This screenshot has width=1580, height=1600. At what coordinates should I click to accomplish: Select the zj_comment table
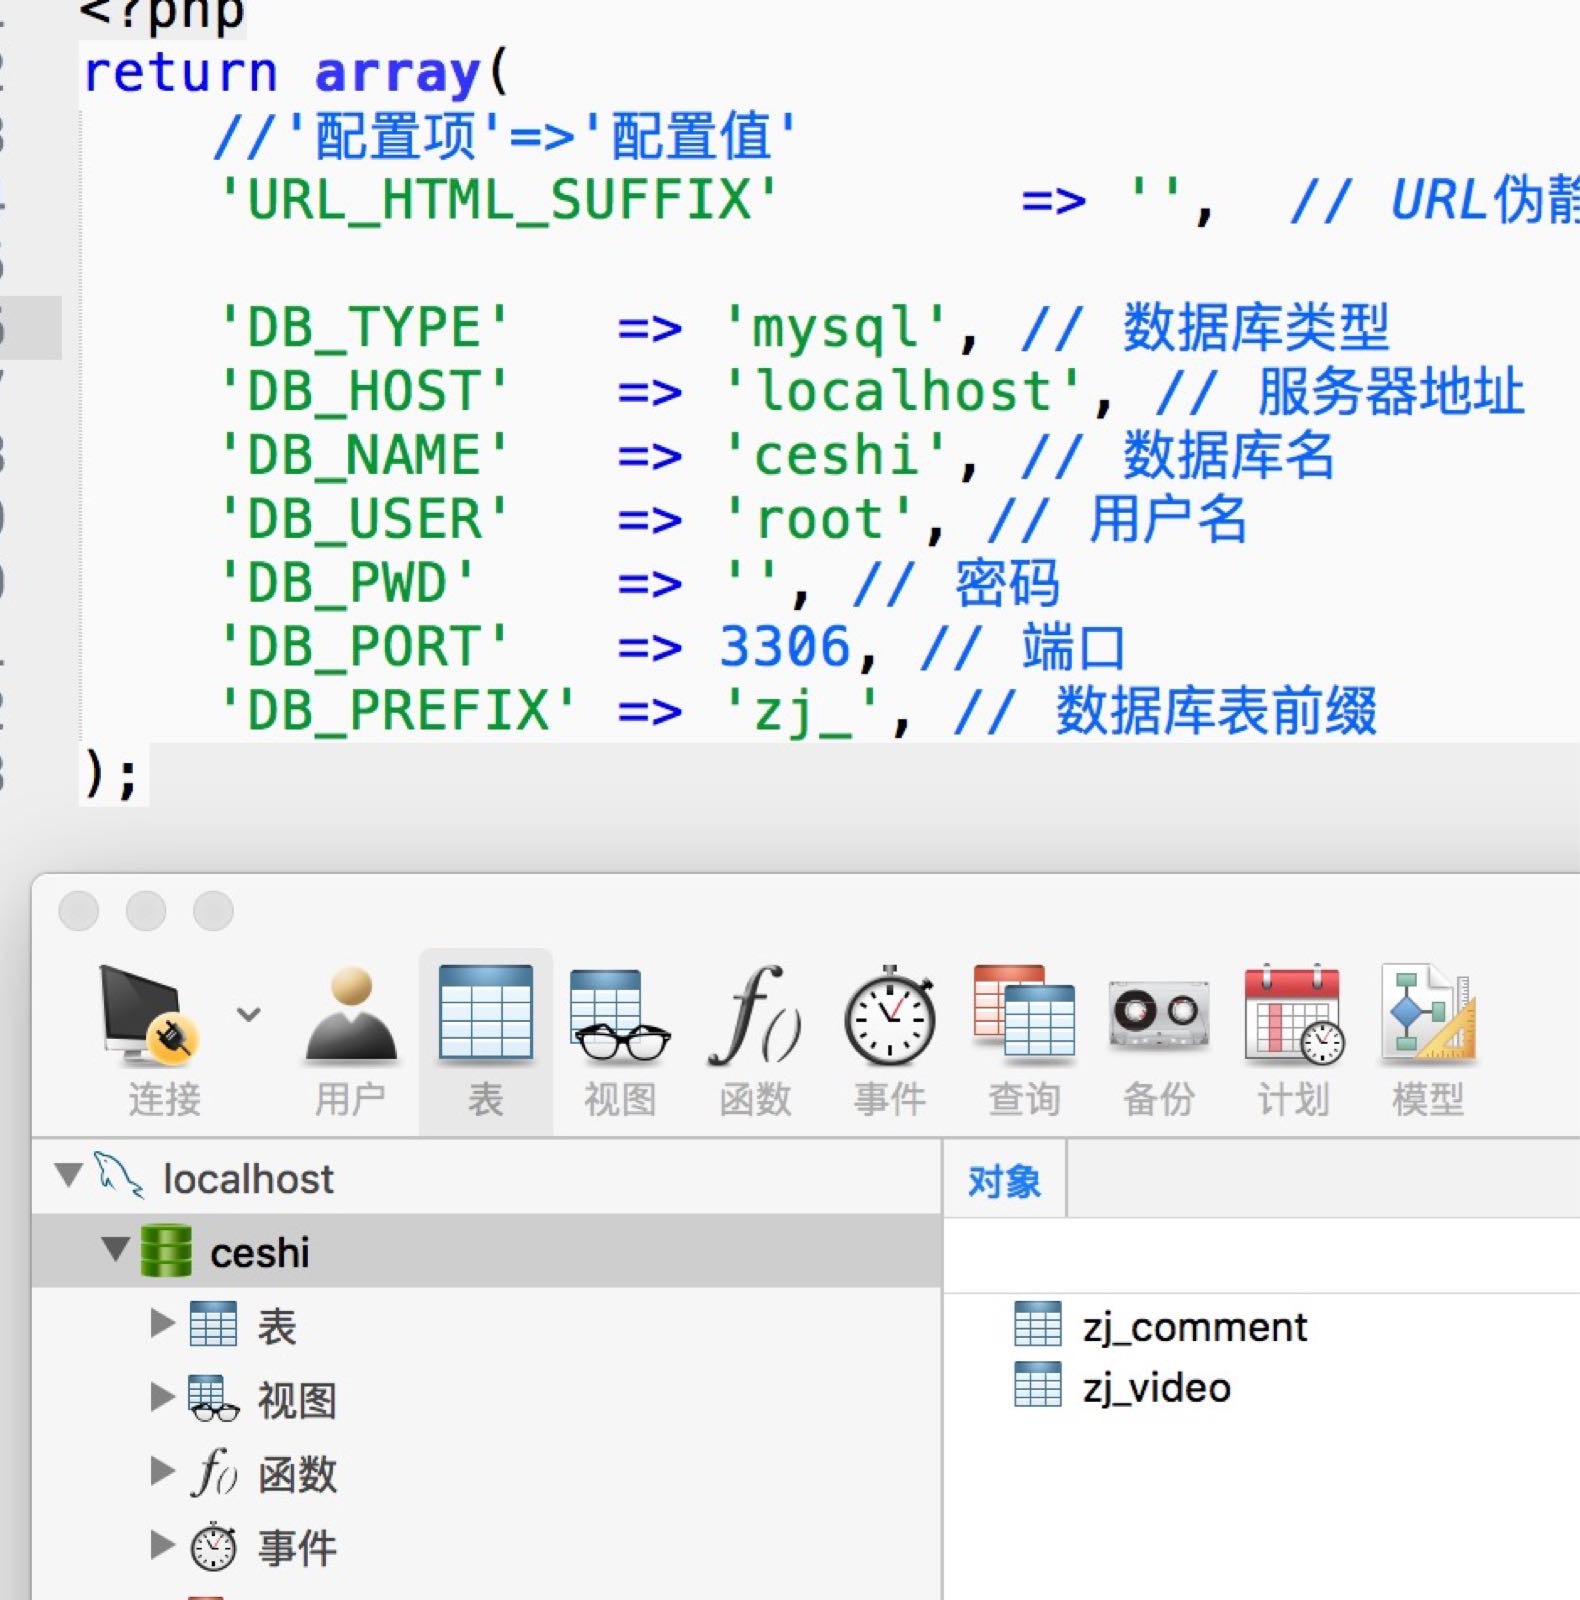point(1194,1327)
